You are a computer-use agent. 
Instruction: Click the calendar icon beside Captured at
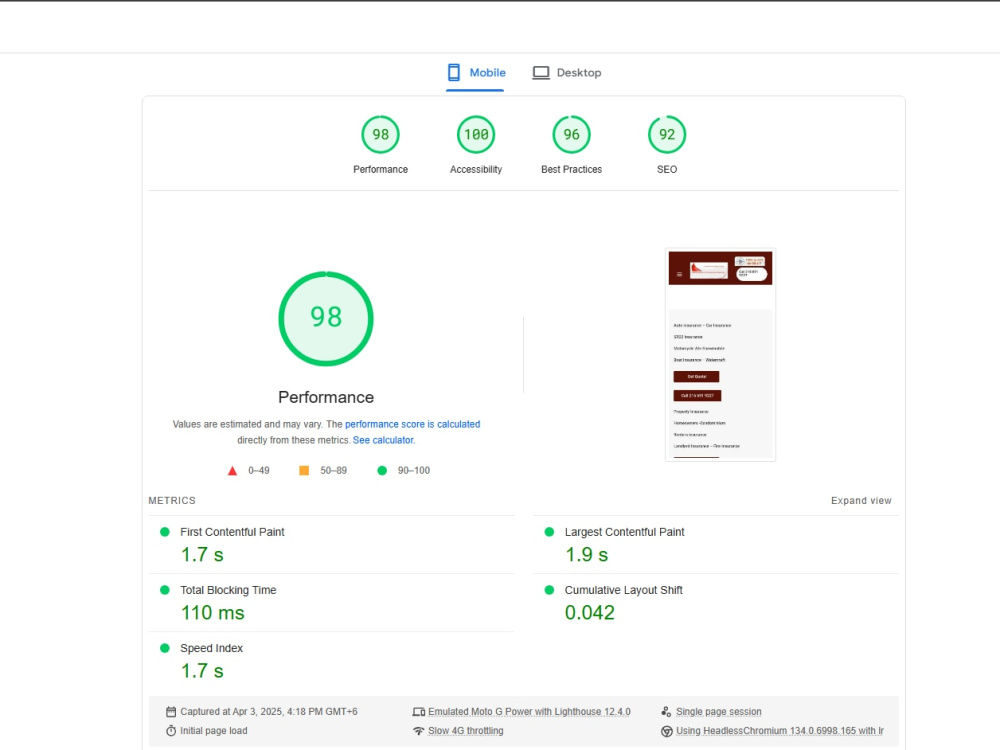click(171, 712)
